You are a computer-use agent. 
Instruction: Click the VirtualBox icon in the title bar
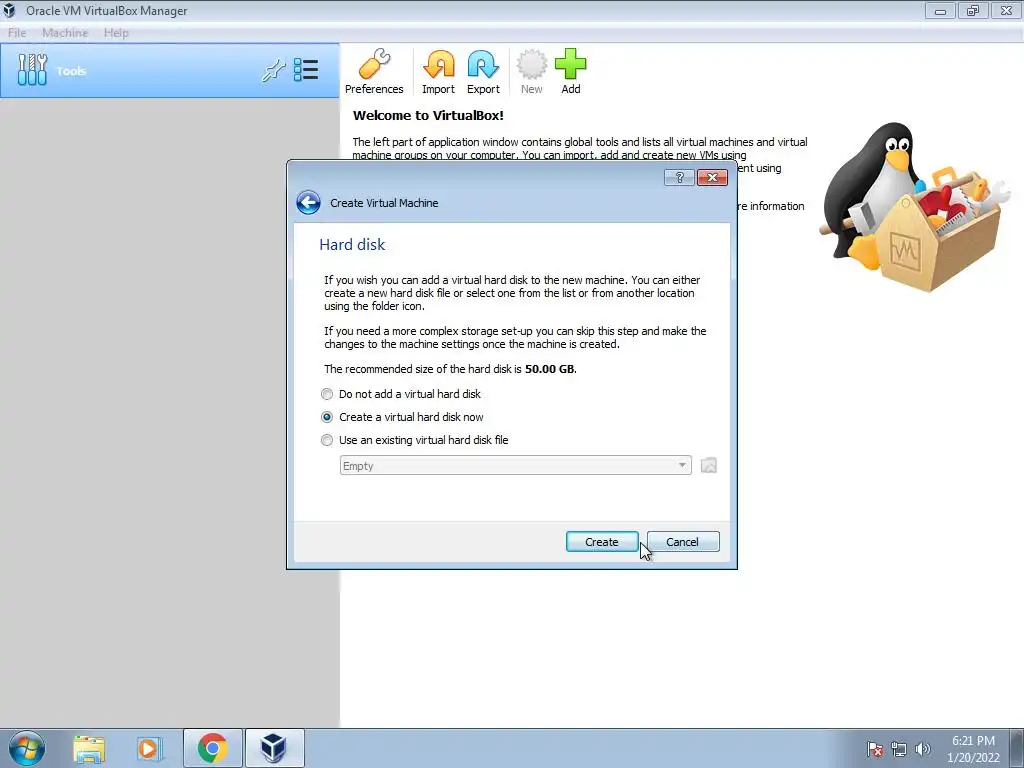pyautogui.click(x=10, y=10)
